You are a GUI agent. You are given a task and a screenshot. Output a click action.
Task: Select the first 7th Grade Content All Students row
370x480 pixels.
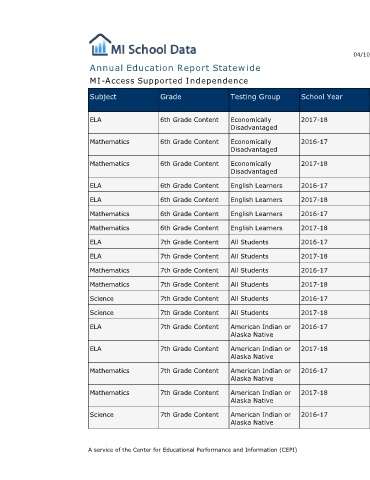[x=229, y=242]
